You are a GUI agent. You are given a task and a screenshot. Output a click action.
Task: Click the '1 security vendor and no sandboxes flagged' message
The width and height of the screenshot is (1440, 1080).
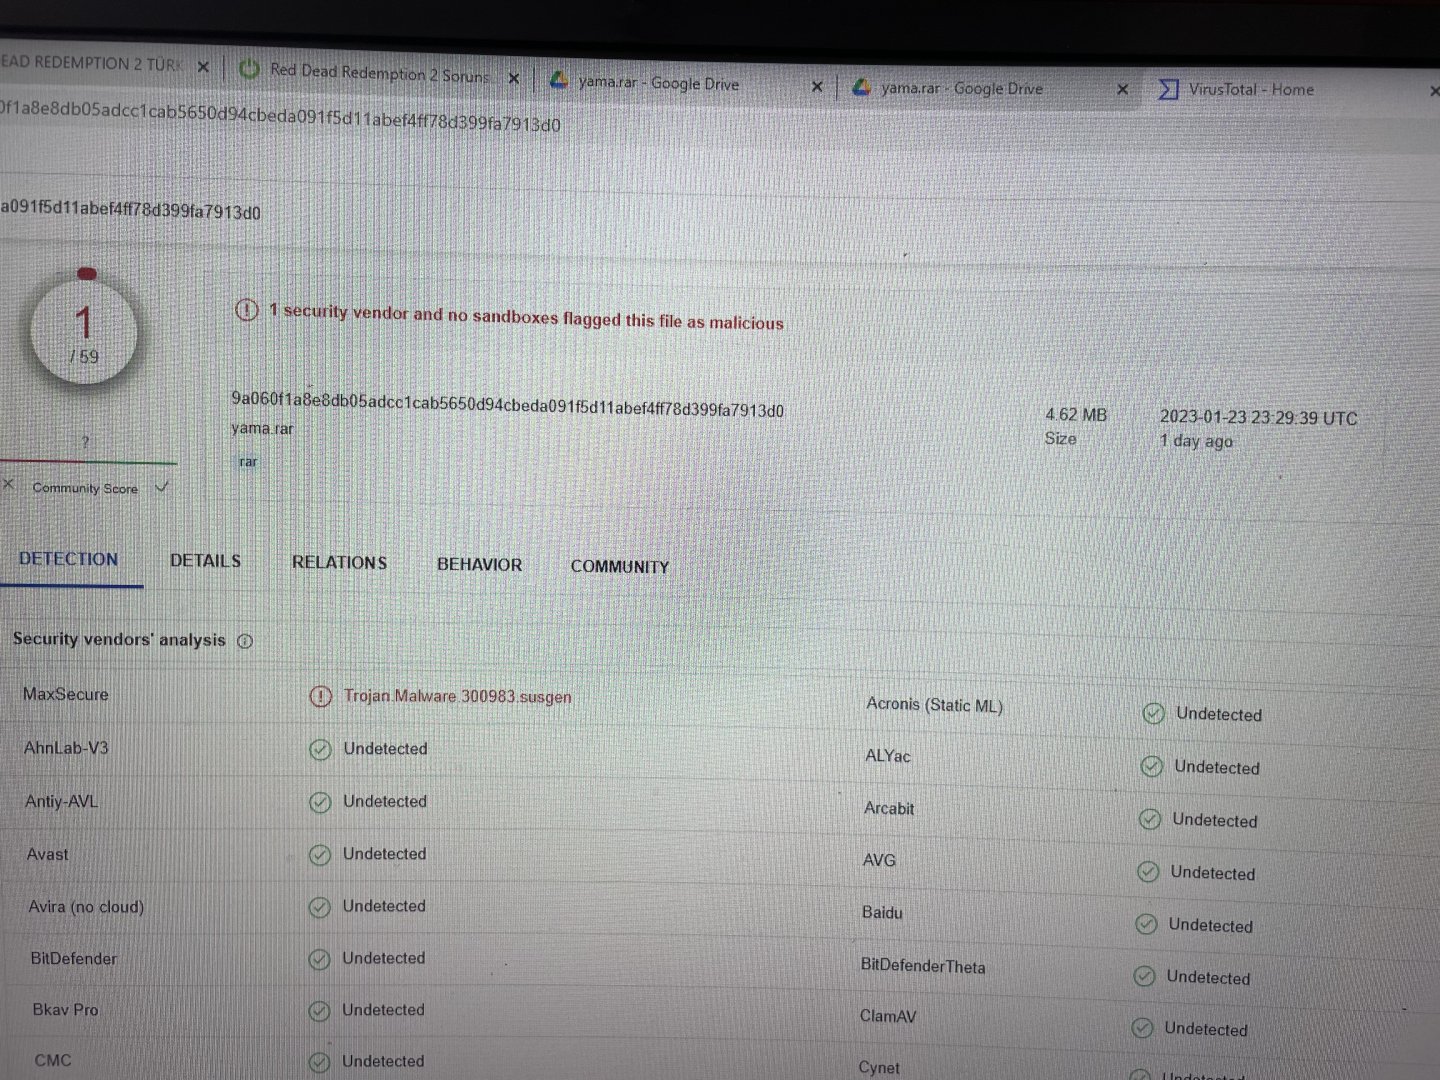tap(526, 317)
